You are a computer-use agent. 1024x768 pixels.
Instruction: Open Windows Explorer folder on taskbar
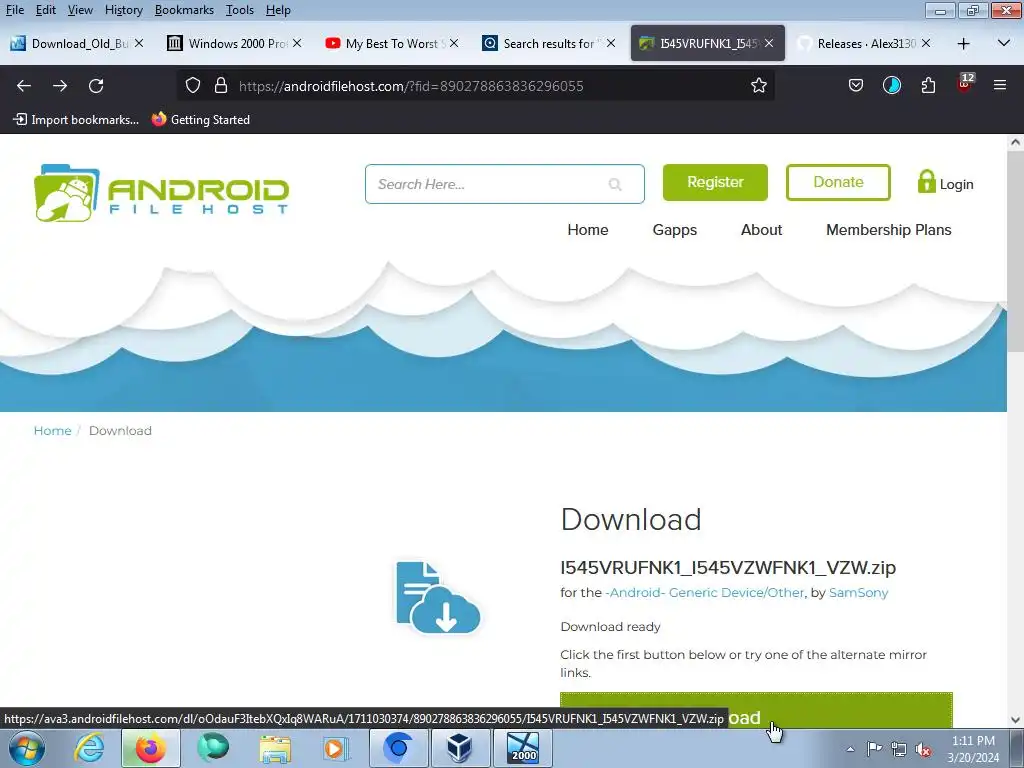[275, 748]
